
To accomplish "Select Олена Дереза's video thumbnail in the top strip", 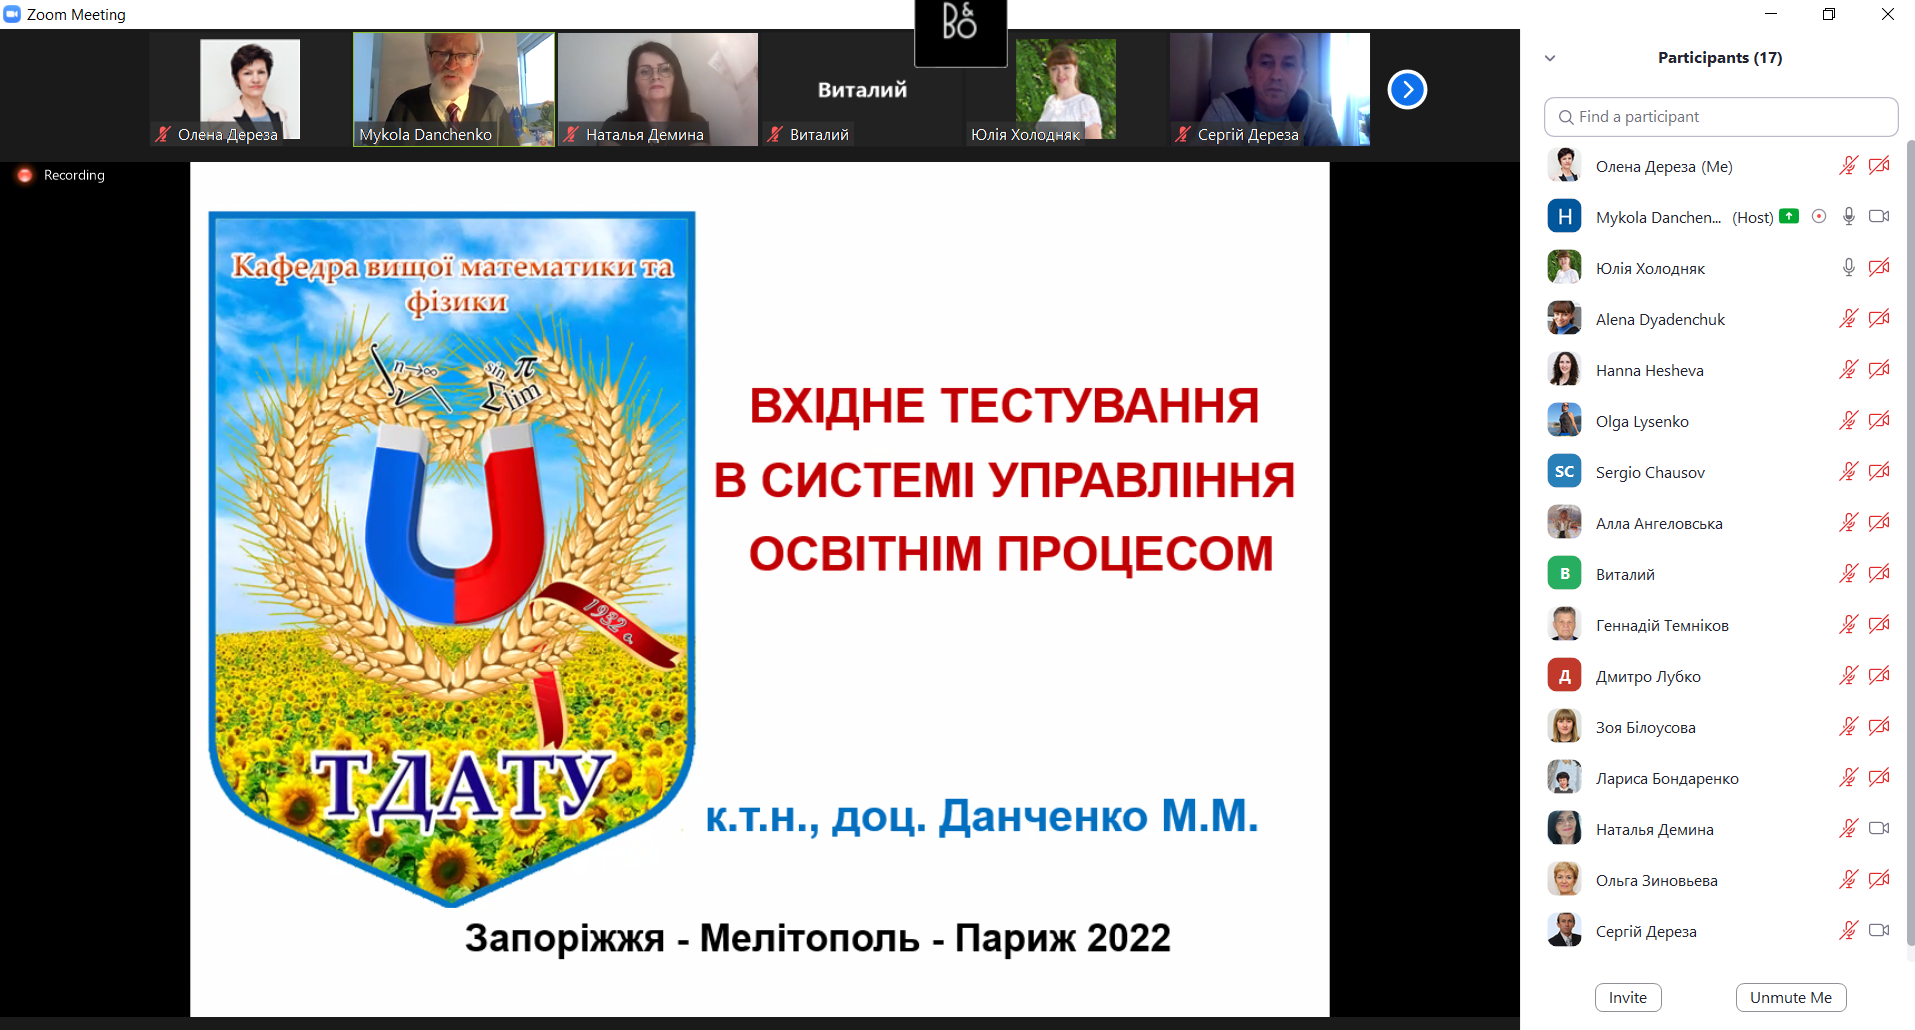I will click(250, 90).
